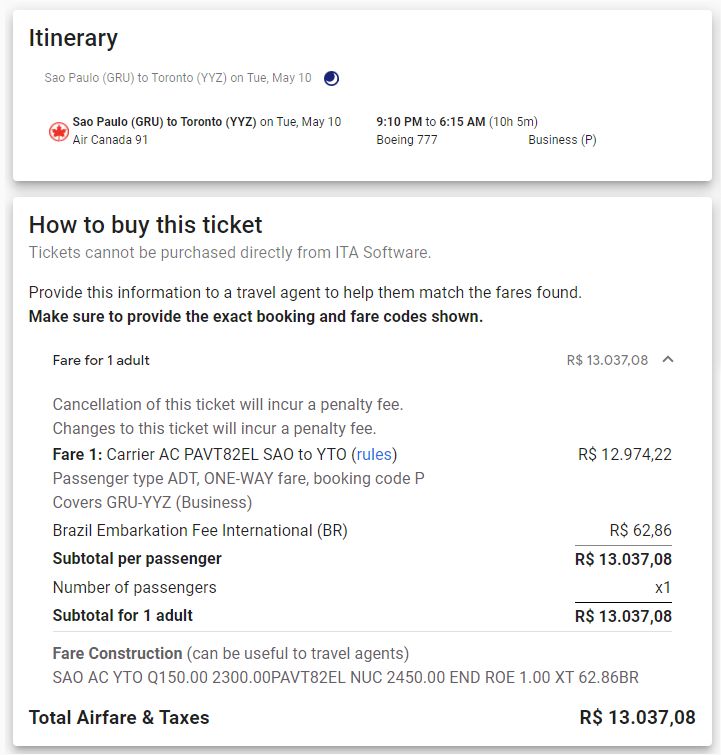The width and height of the screenshot is (721, 755).
Task: Click the Number of passengers x1 value
Action: pos(663,587)
